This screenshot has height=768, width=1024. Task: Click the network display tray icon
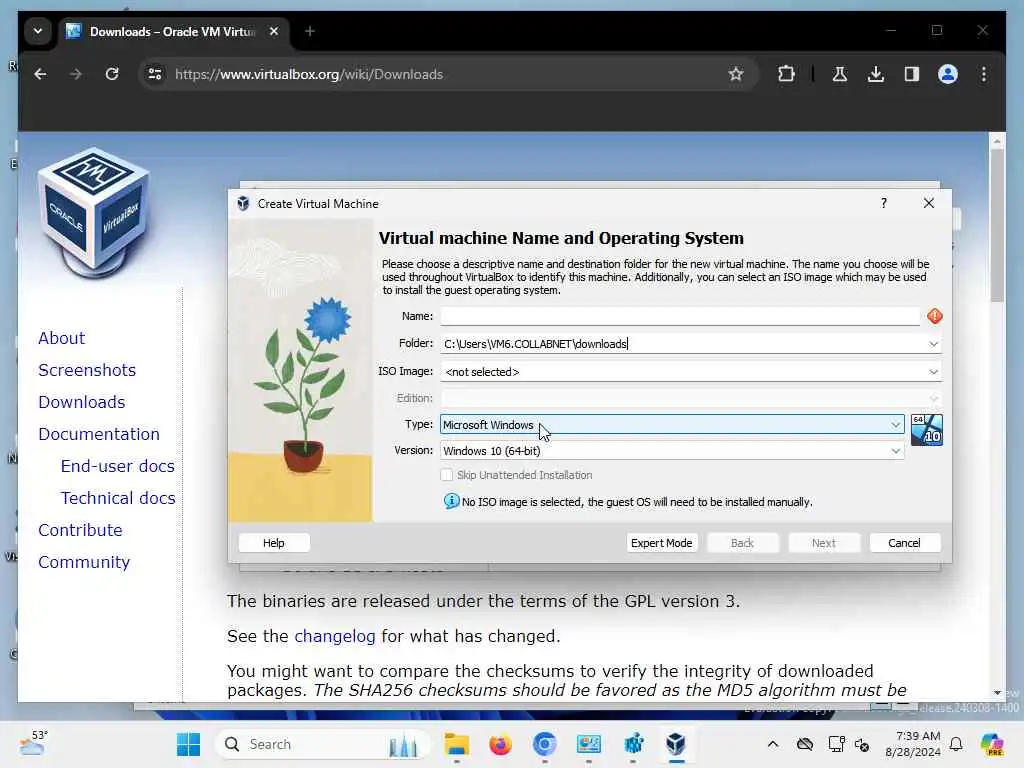point(836,744)
